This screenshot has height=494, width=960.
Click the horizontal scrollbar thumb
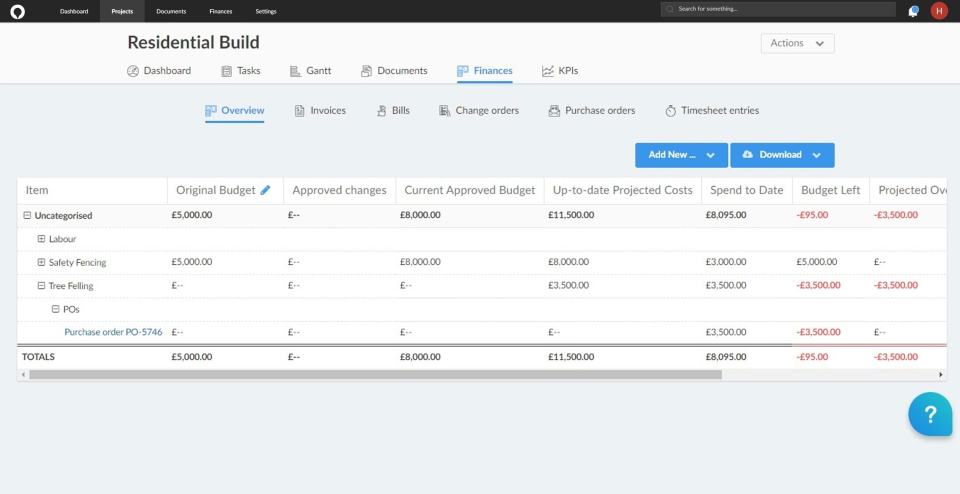point(375,375)
